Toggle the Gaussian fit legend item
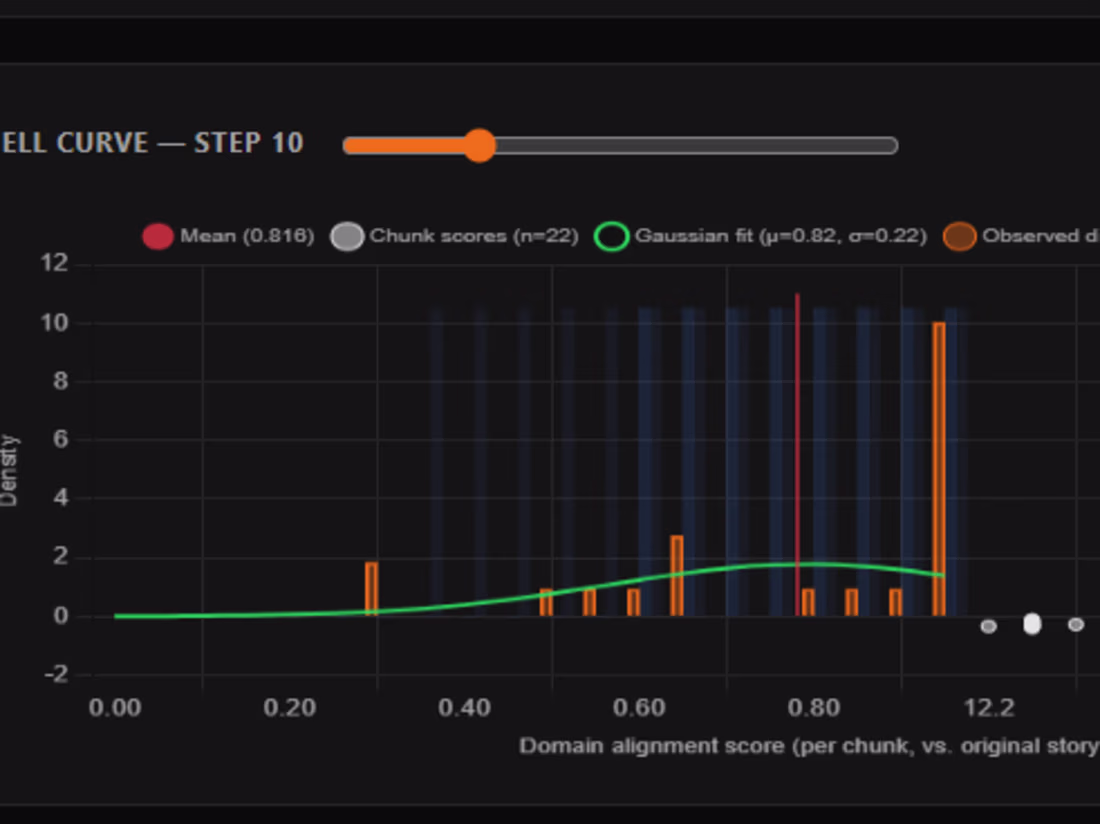1100x824 pixels. [760, 236]
